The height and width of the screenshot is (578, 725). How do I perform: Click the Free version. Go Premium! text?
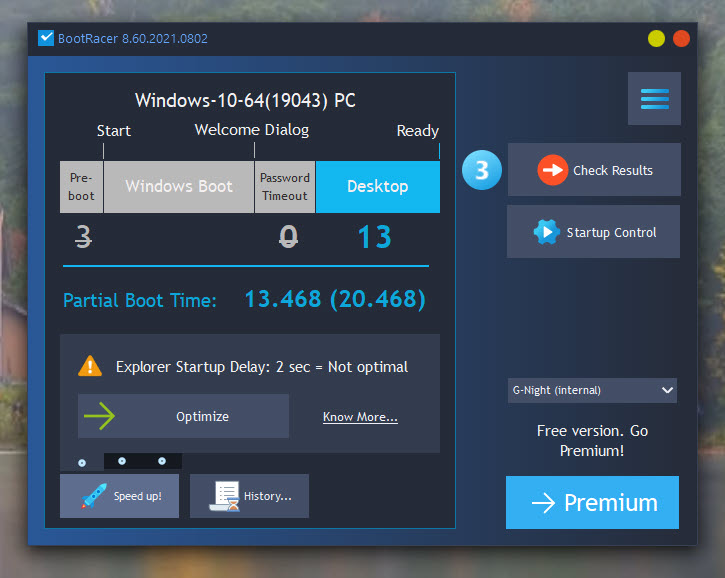click(x=592, y=441)
